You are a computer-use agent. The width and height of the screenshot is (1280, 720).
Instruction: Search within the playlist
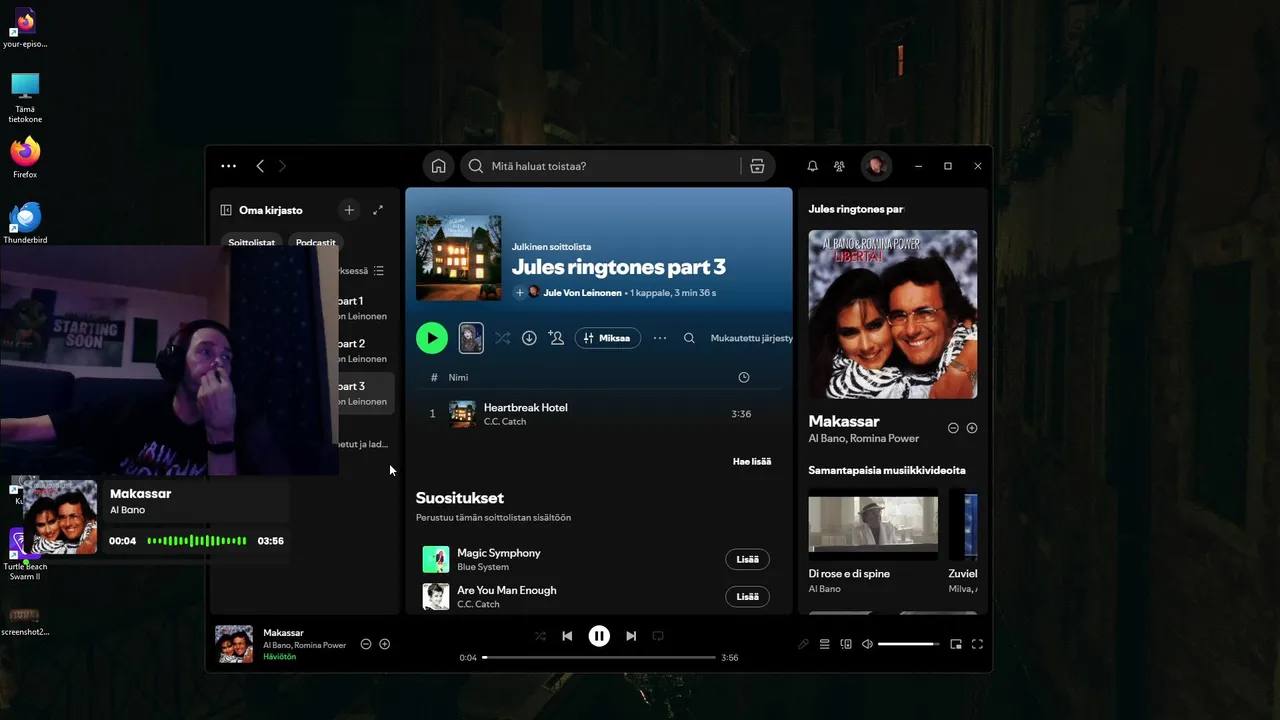tap(689, 338)
